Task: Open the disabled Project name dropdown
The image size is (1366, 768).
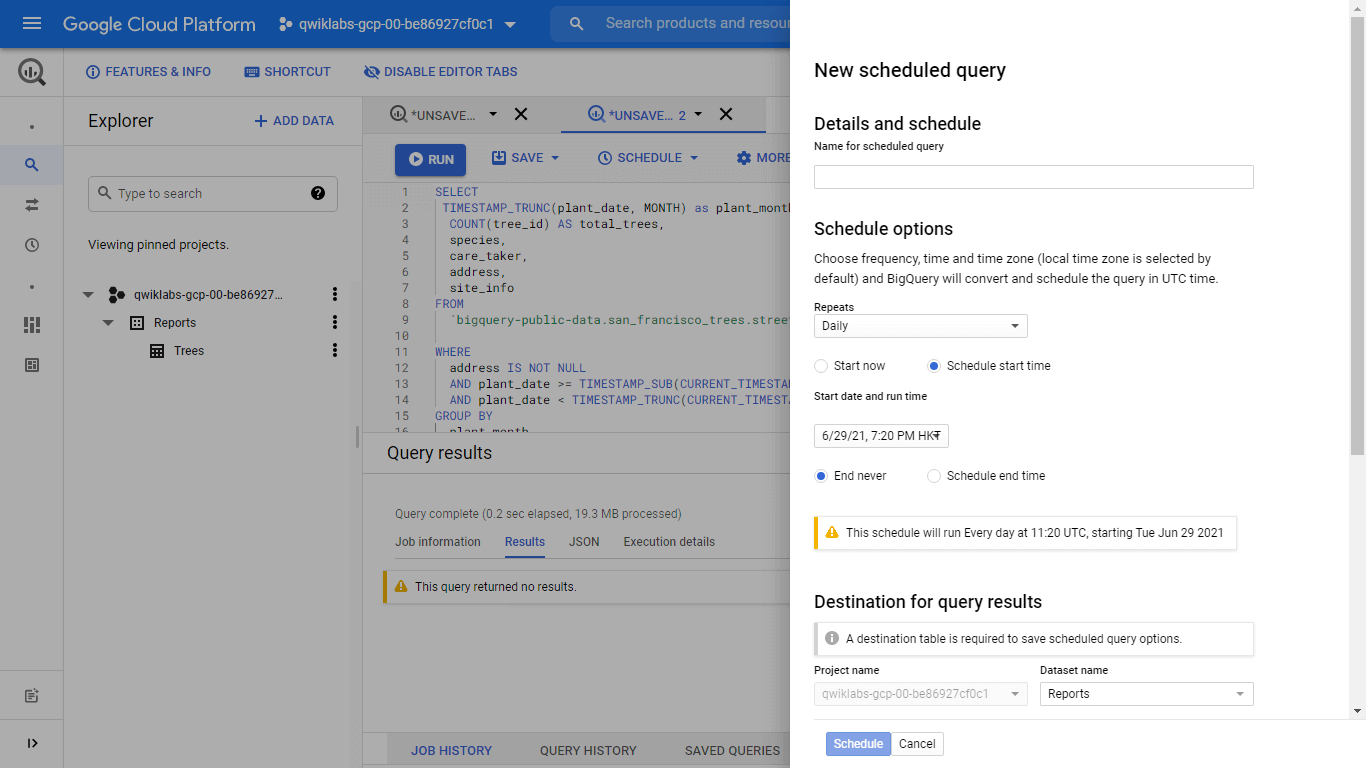Action: coord(920,694)
